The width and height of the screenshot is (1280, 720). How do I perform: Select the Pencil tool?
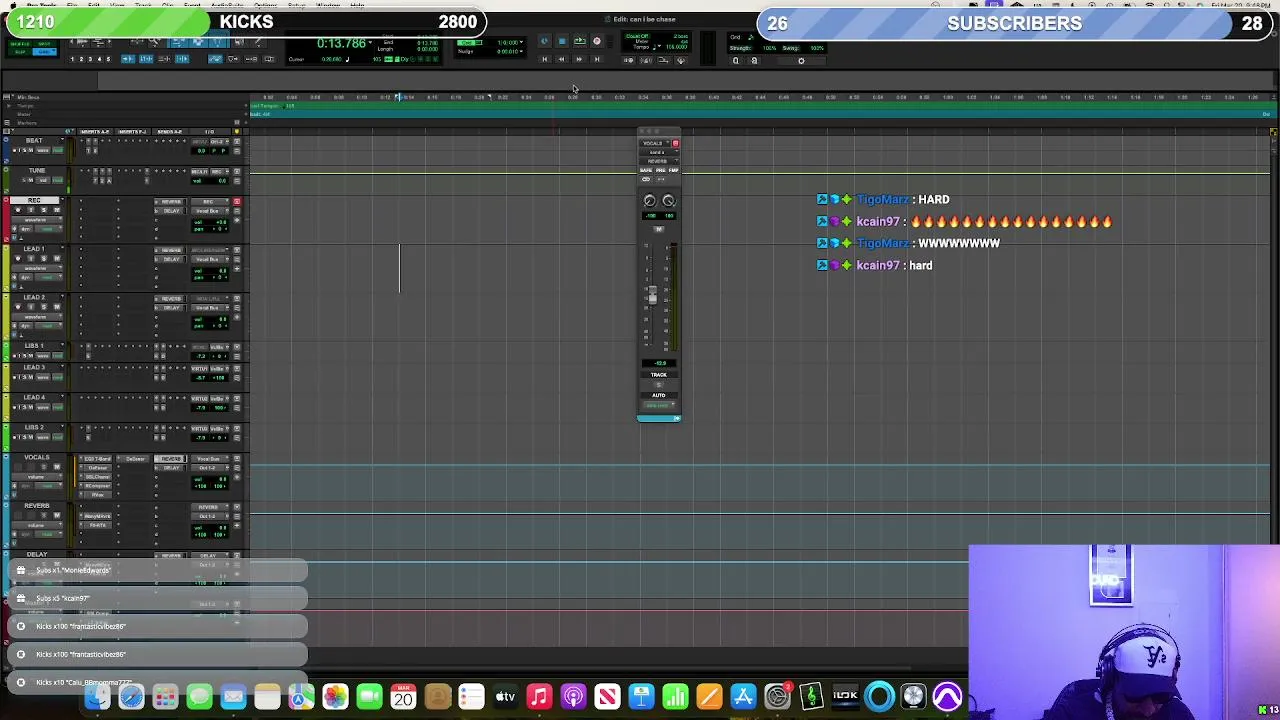coord(259,41)
